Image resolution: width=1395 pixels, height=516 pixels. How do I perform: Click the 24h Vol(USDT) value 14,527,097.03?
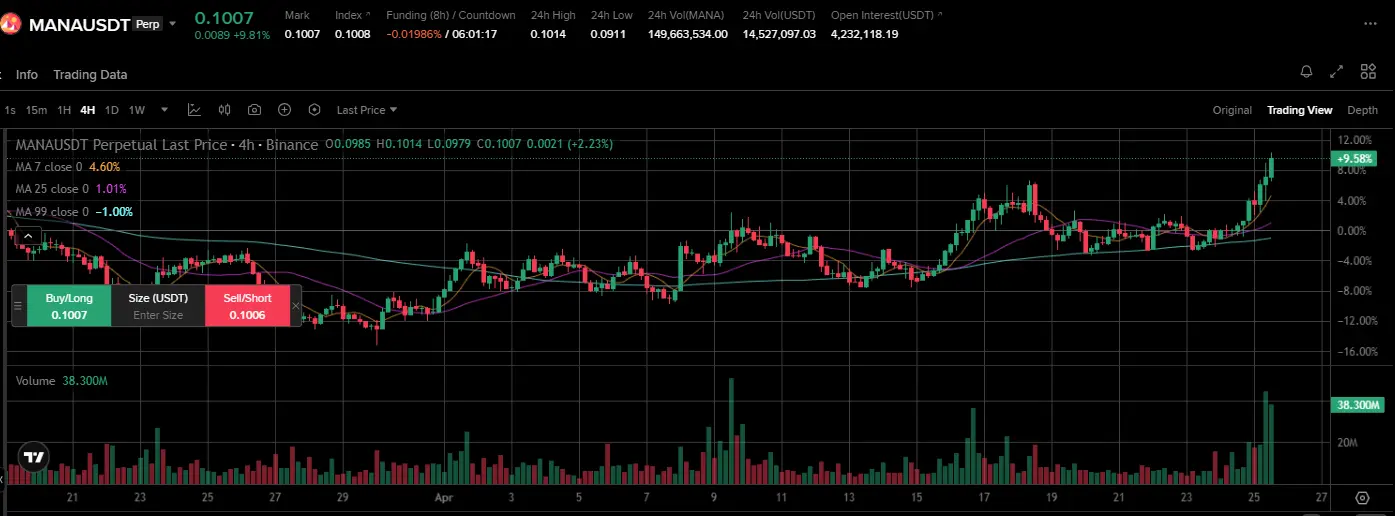779,34
